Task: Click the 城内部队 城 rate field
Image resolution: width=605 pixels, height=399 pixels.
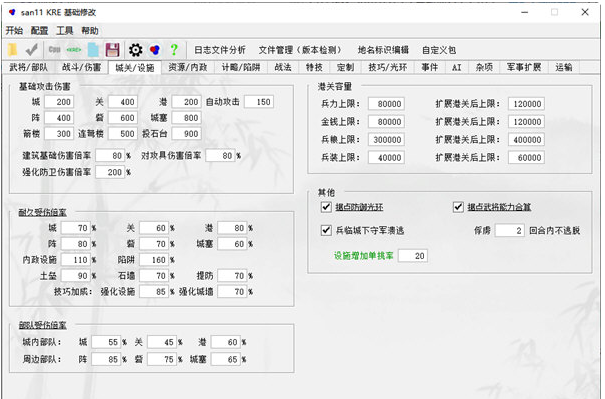Action: coord(106,342)
